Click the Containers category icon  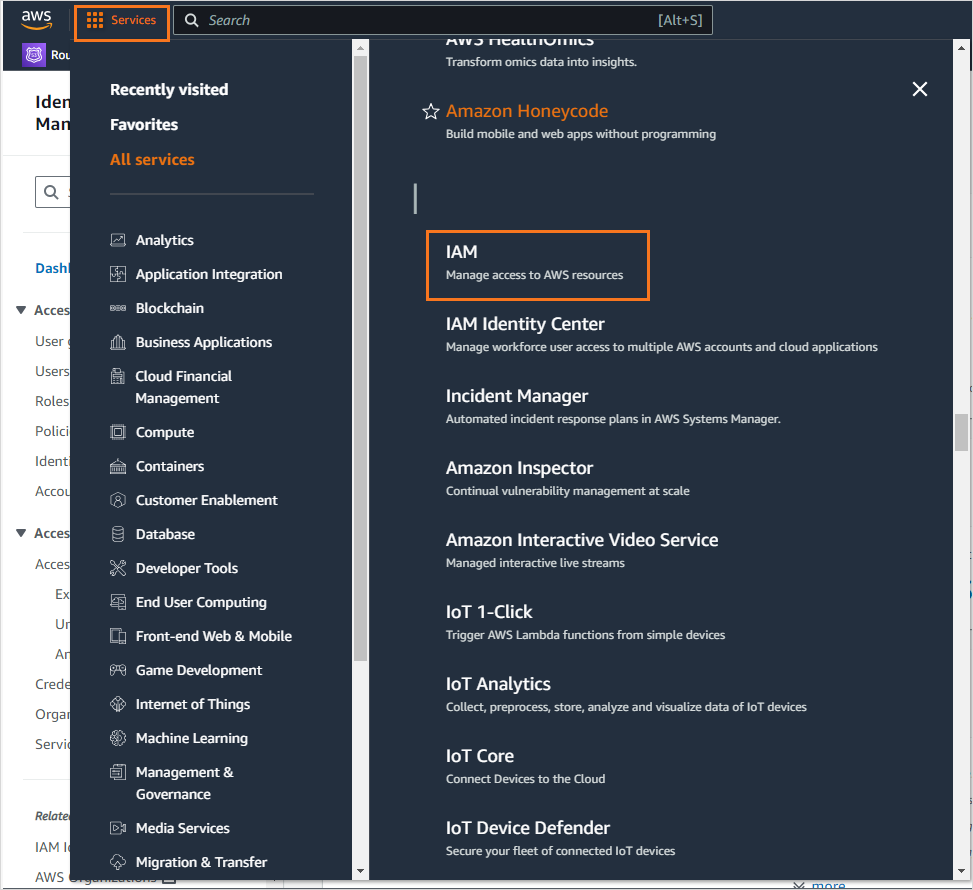[118, 466]
